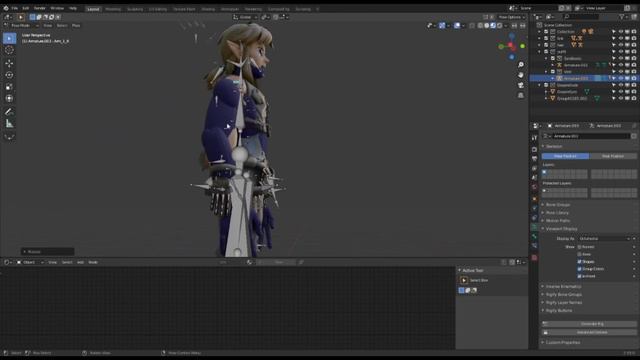Toggle visibility eye for Collection row

click(x=620, y=31)
